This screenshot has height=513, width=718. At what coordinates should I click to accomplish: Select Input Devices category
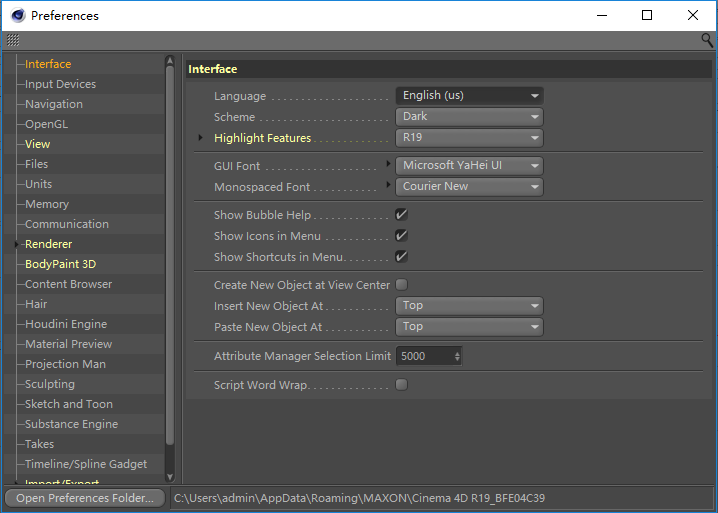click(60, 84)
